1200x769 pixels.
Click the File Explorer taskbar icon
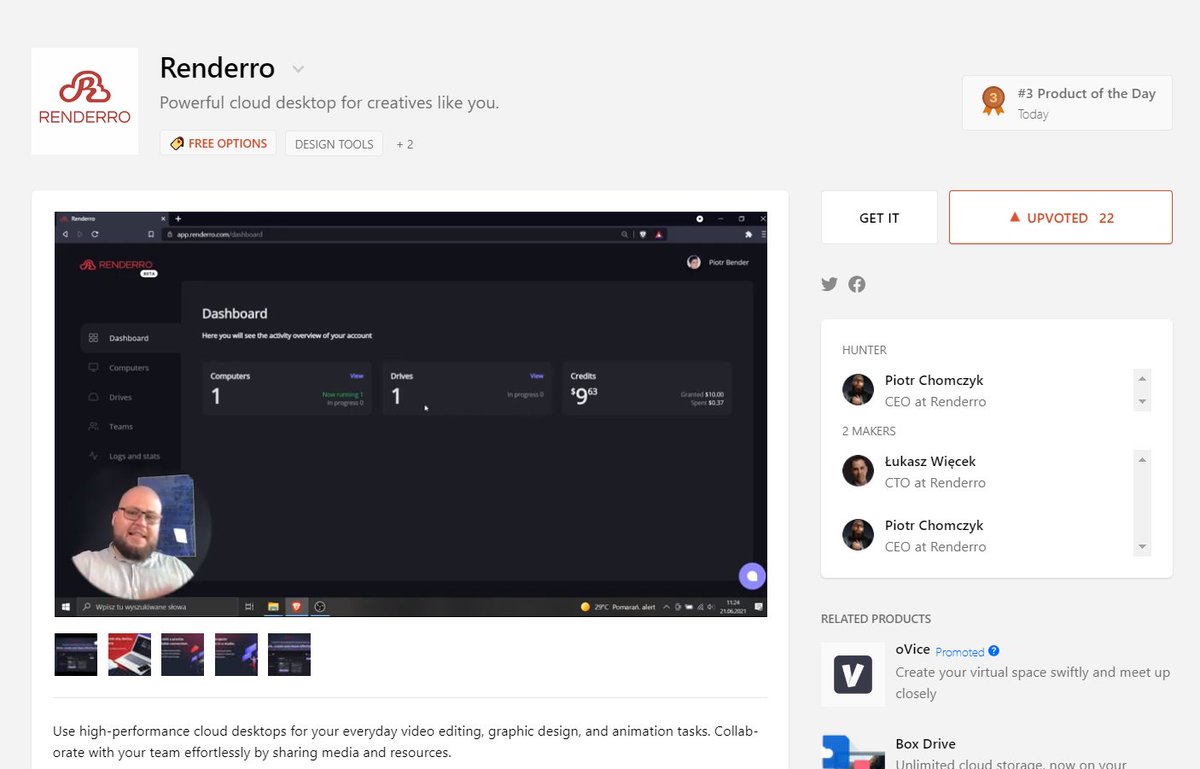[x=273, y=606]
